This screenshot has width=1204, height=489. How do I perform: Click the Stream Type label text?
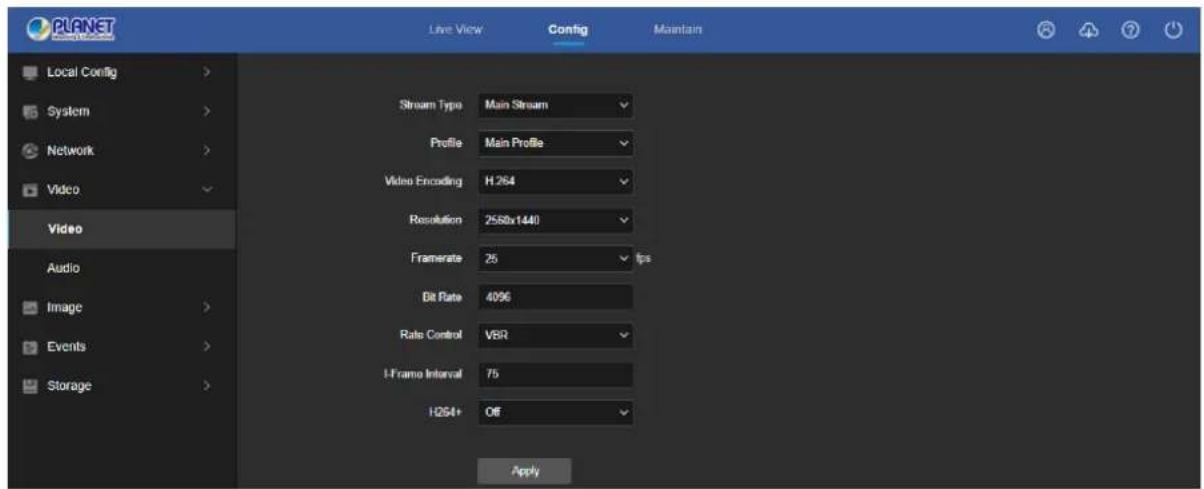[x=431, y=105]
